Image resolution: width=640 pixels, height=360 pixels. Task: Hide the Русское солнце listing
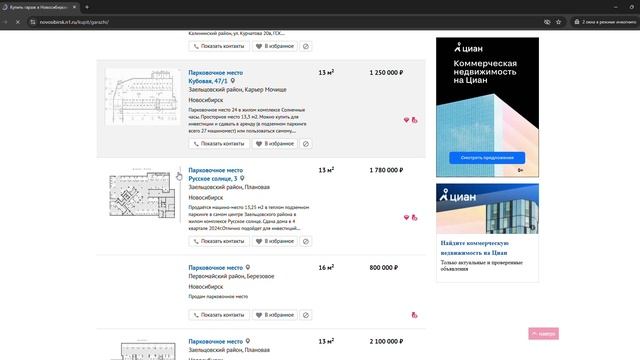pyautogui.click(x=306, y=241)
